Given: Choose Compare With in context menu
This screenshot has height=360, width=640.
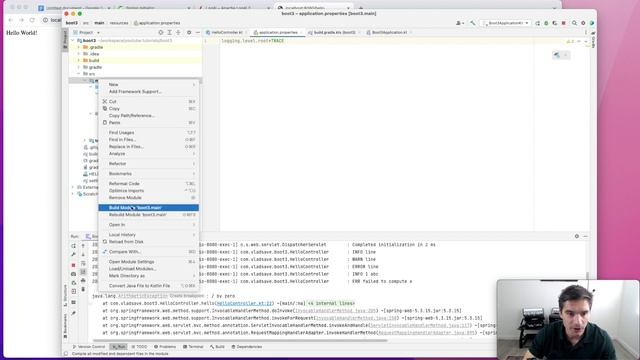Looking at the screenshot, I should [149, 252].
